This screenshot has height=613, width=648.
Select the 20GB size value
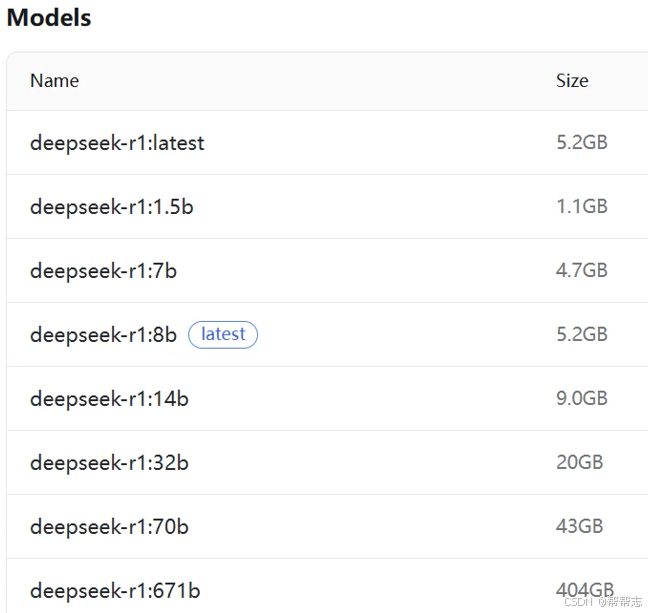click(579, 462)
